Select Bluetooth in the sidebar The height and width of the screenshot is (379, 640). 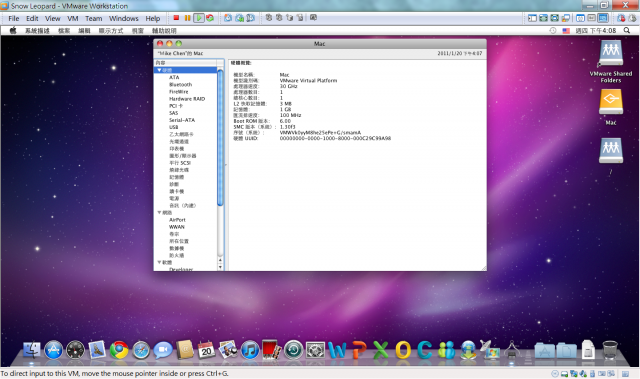(x=180, y=84)
